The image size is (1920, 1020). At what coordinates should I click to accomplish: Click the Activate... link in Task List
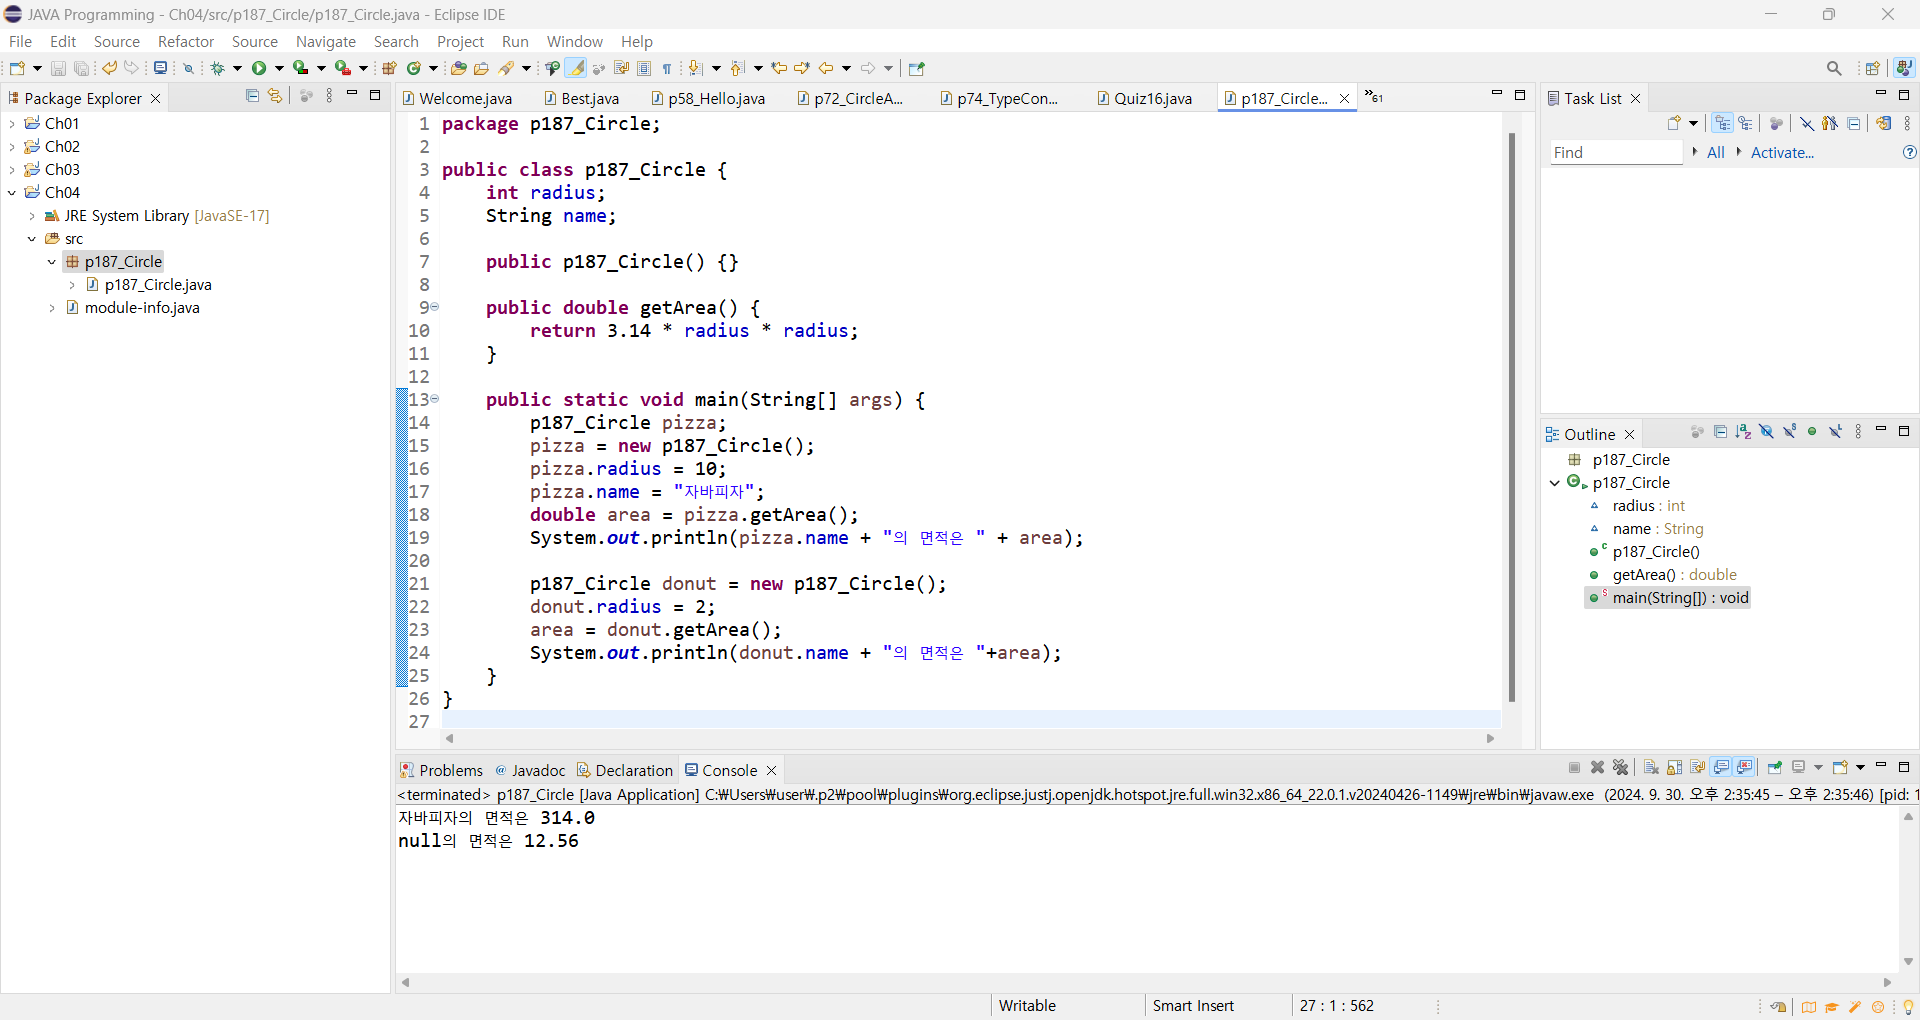[x=1782, y=152]
